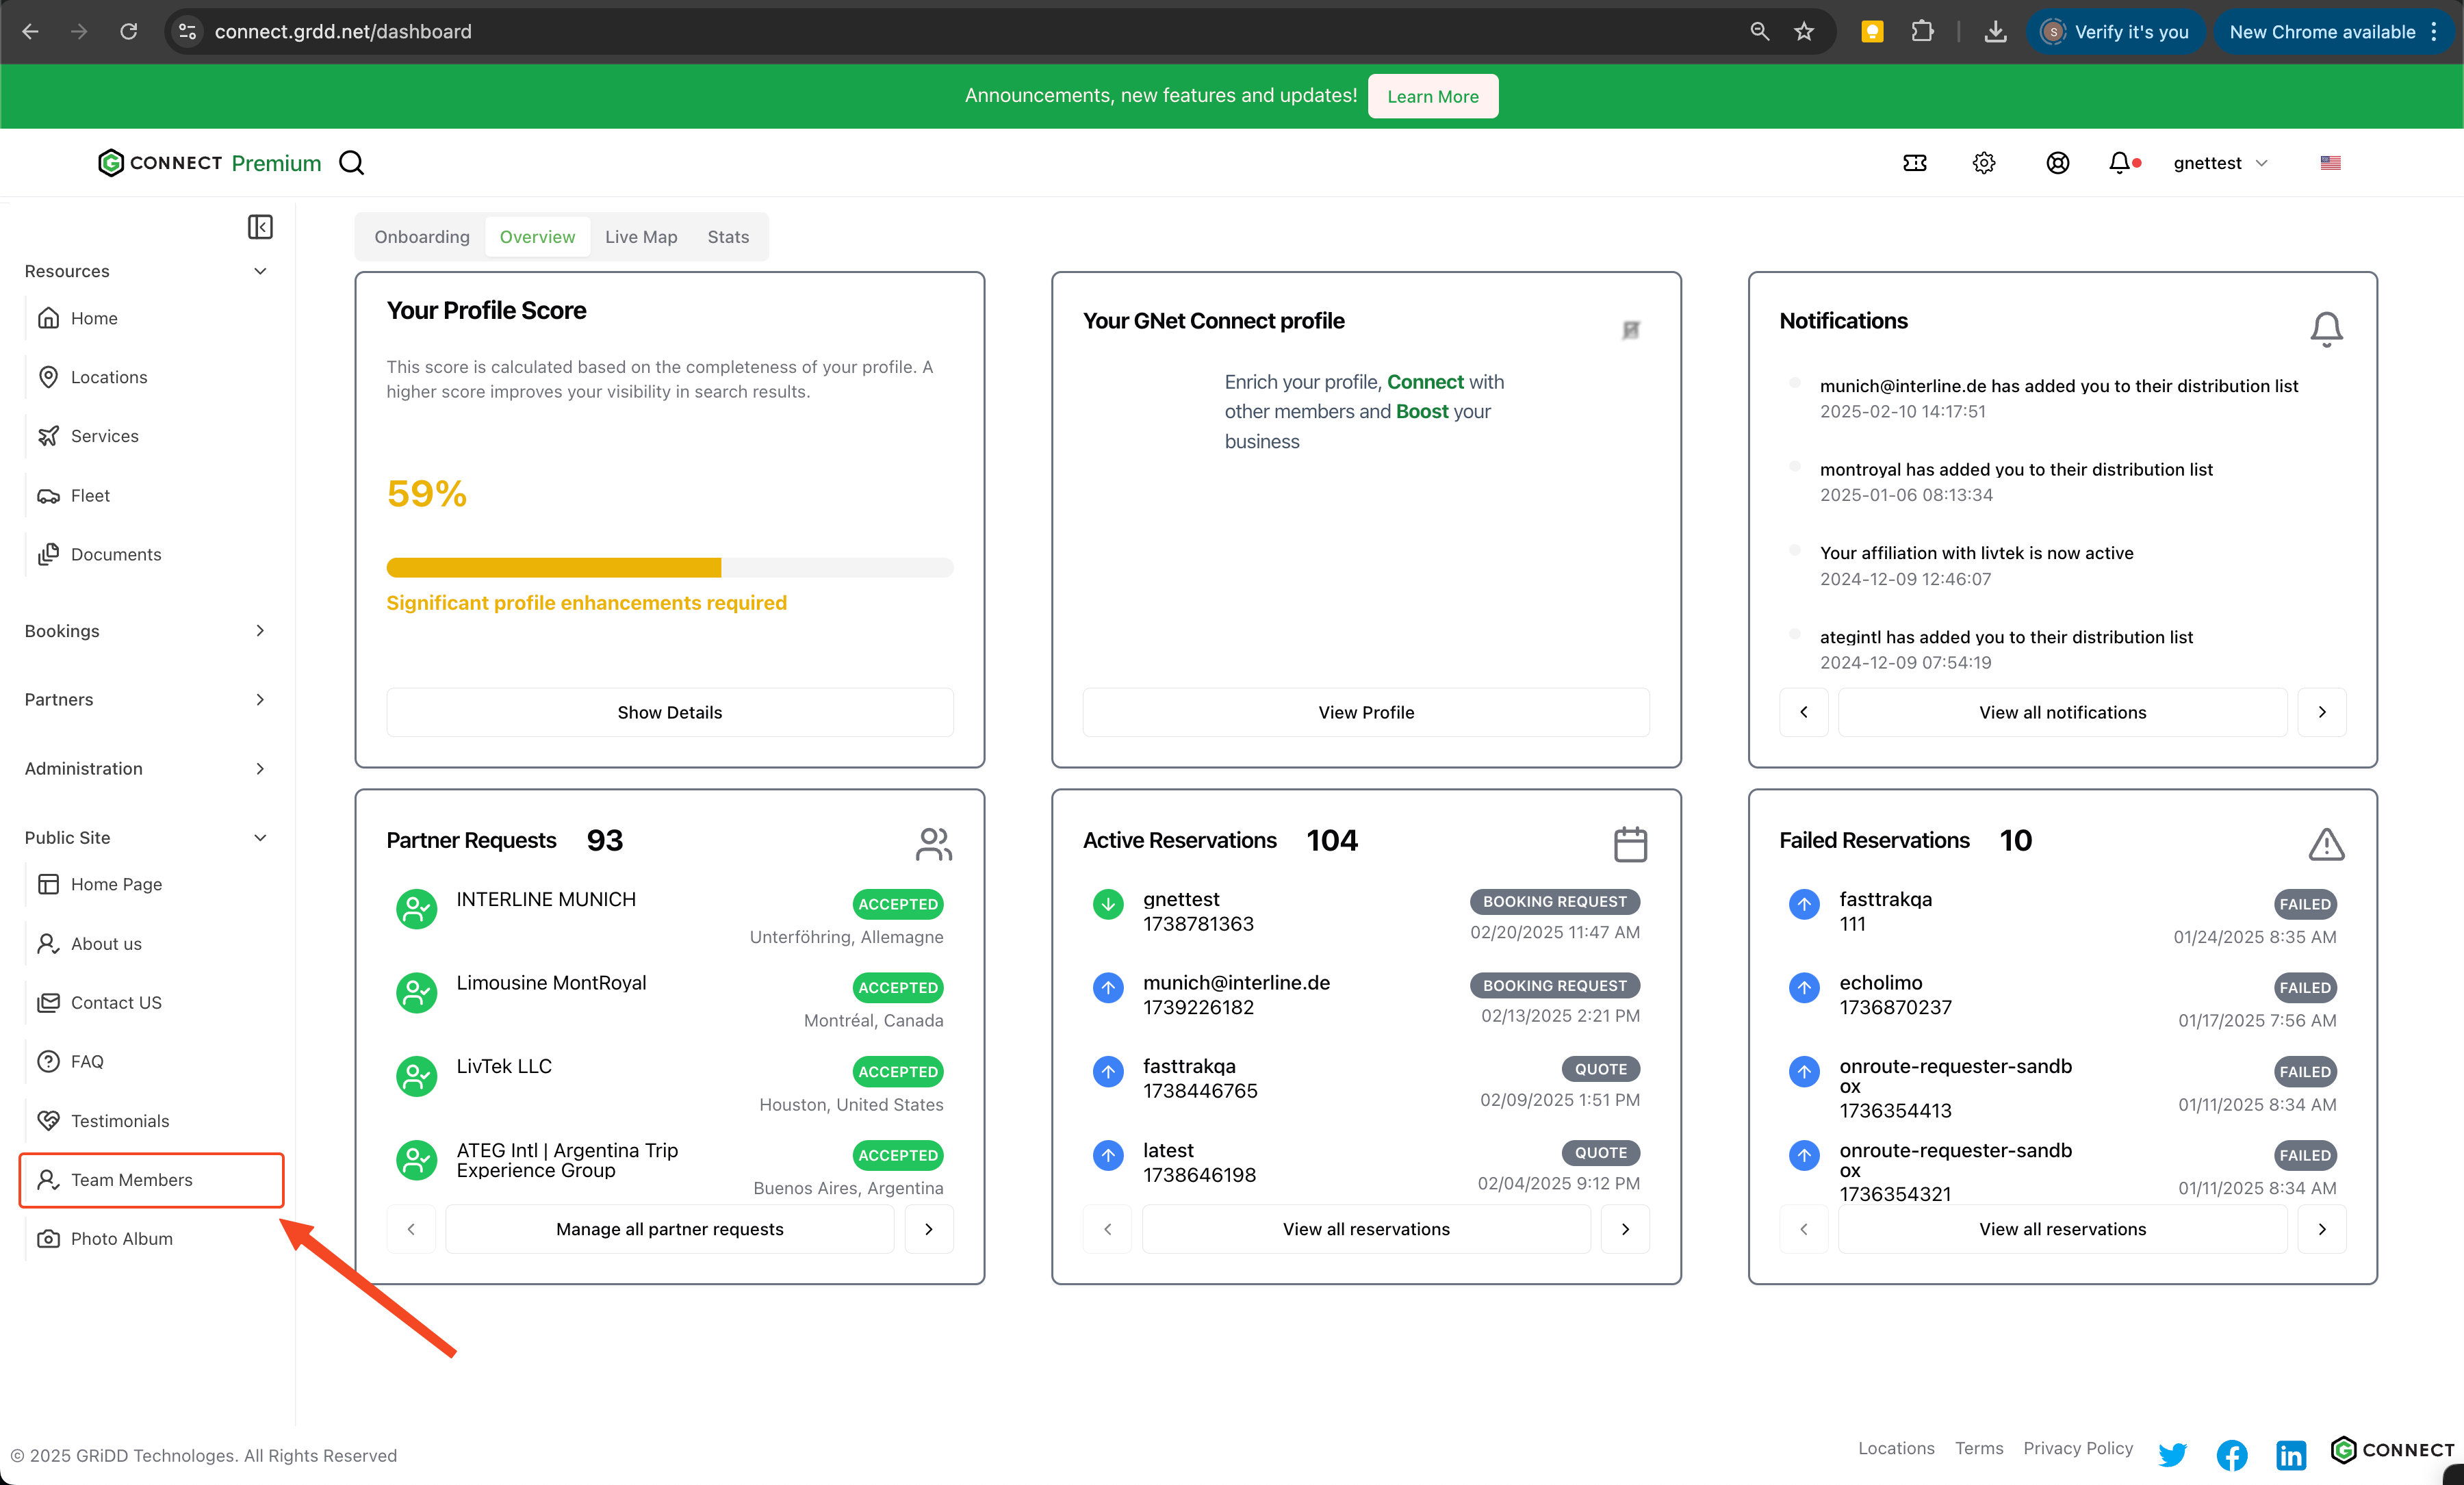The height and width of the screenshot is (1485, 2464).
Task: Open the notification bell with red dot
Action: 2121,163
